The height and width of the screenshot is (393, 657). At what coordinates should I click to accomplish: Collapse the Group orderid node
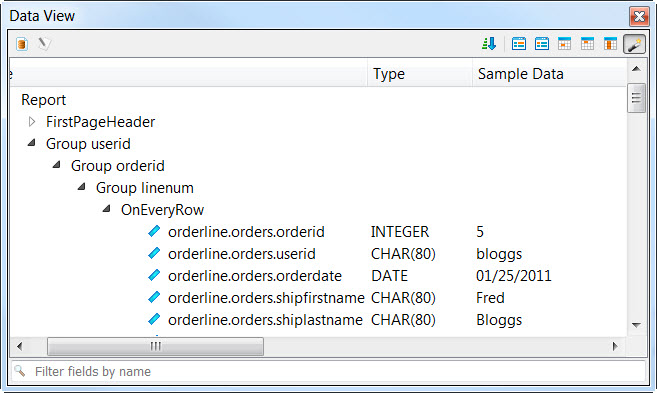coord(57,165)
